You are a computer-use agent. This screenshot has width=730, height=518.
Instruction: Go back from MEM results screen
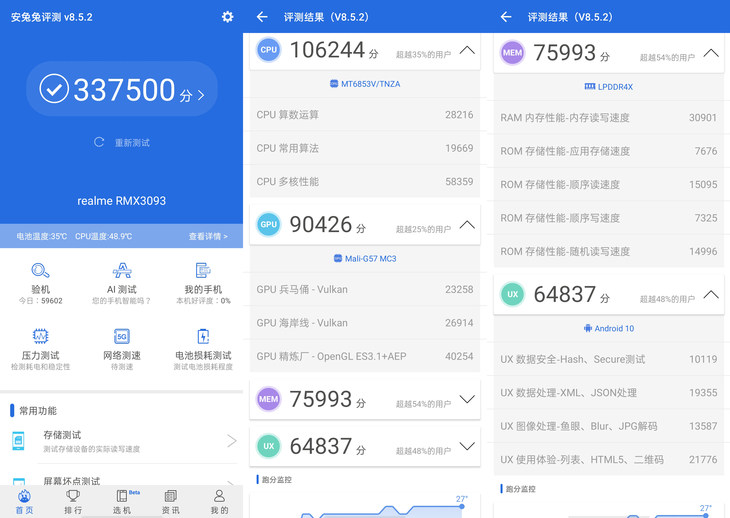tap(506, 17)
